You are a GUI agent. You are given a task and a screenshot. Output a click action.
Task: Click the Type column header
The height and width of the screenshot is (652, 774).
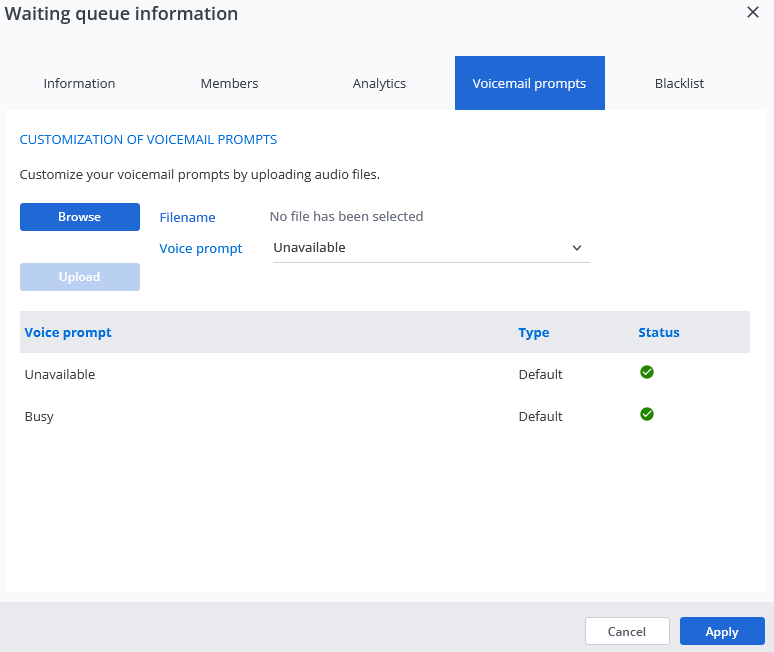(533, 332)
